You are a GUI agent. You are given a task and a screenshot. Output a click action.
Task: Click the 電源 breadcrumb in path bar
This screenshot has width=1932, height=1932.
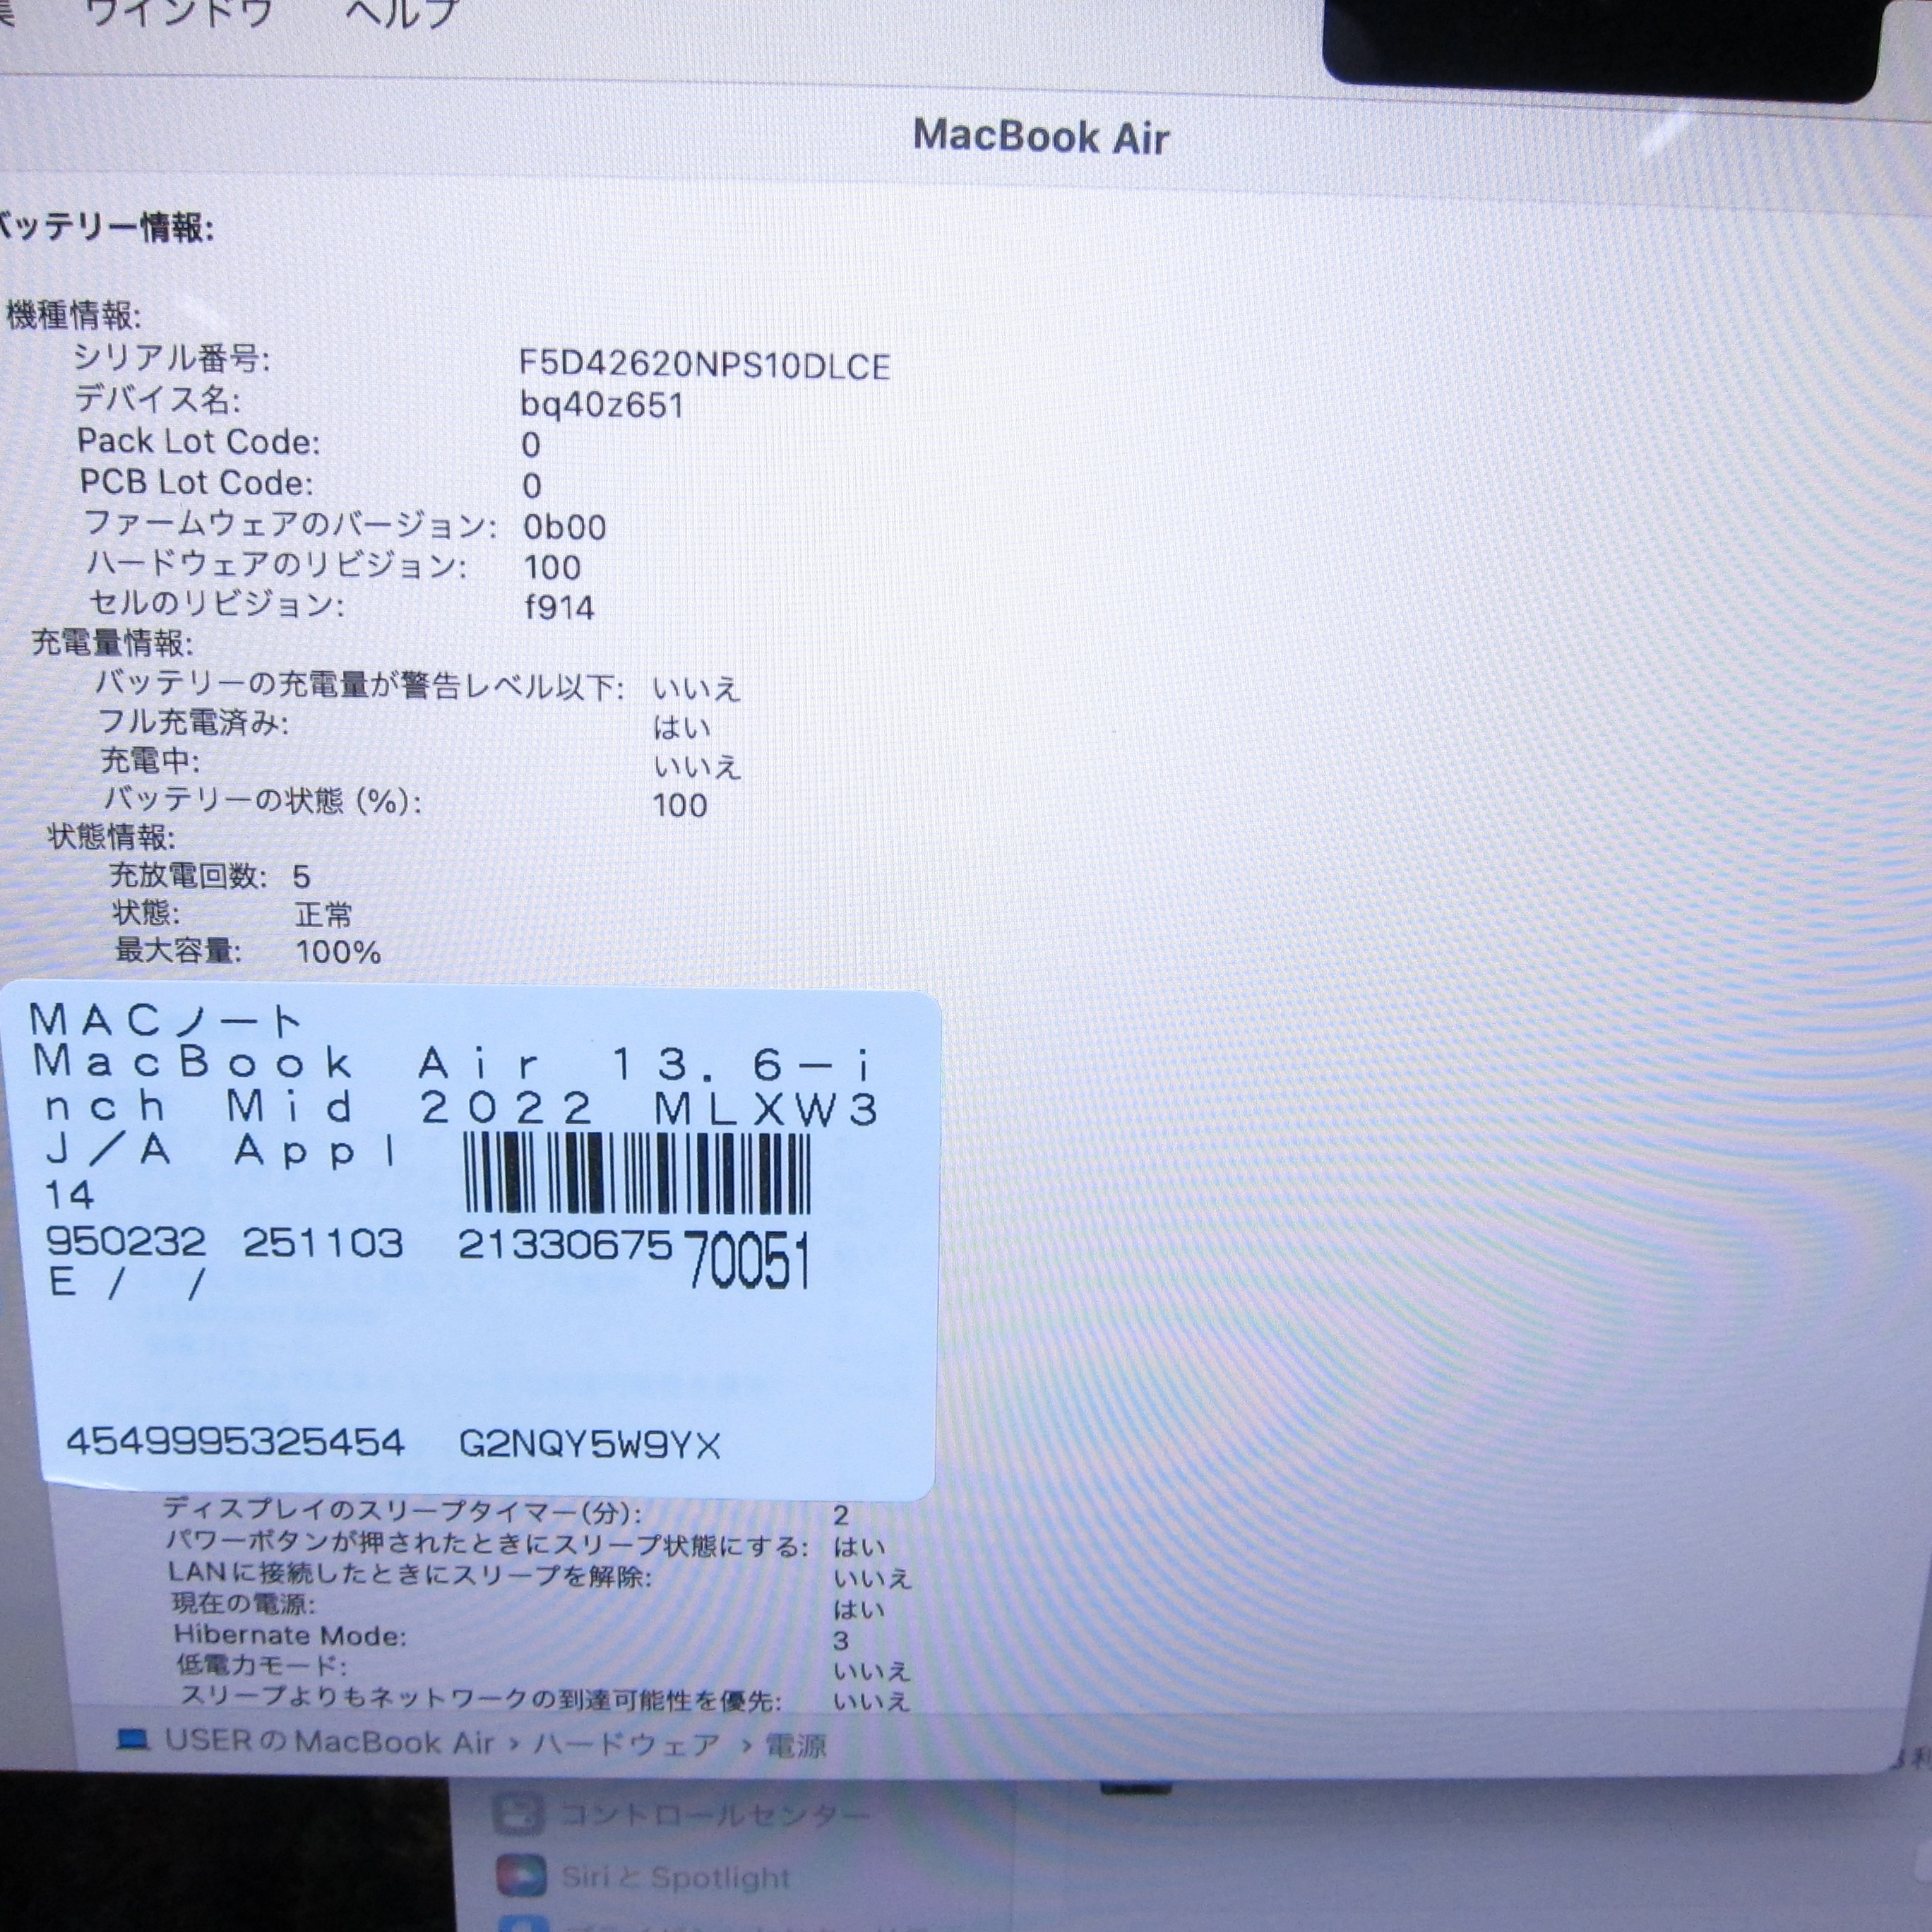pos(796,1746)
